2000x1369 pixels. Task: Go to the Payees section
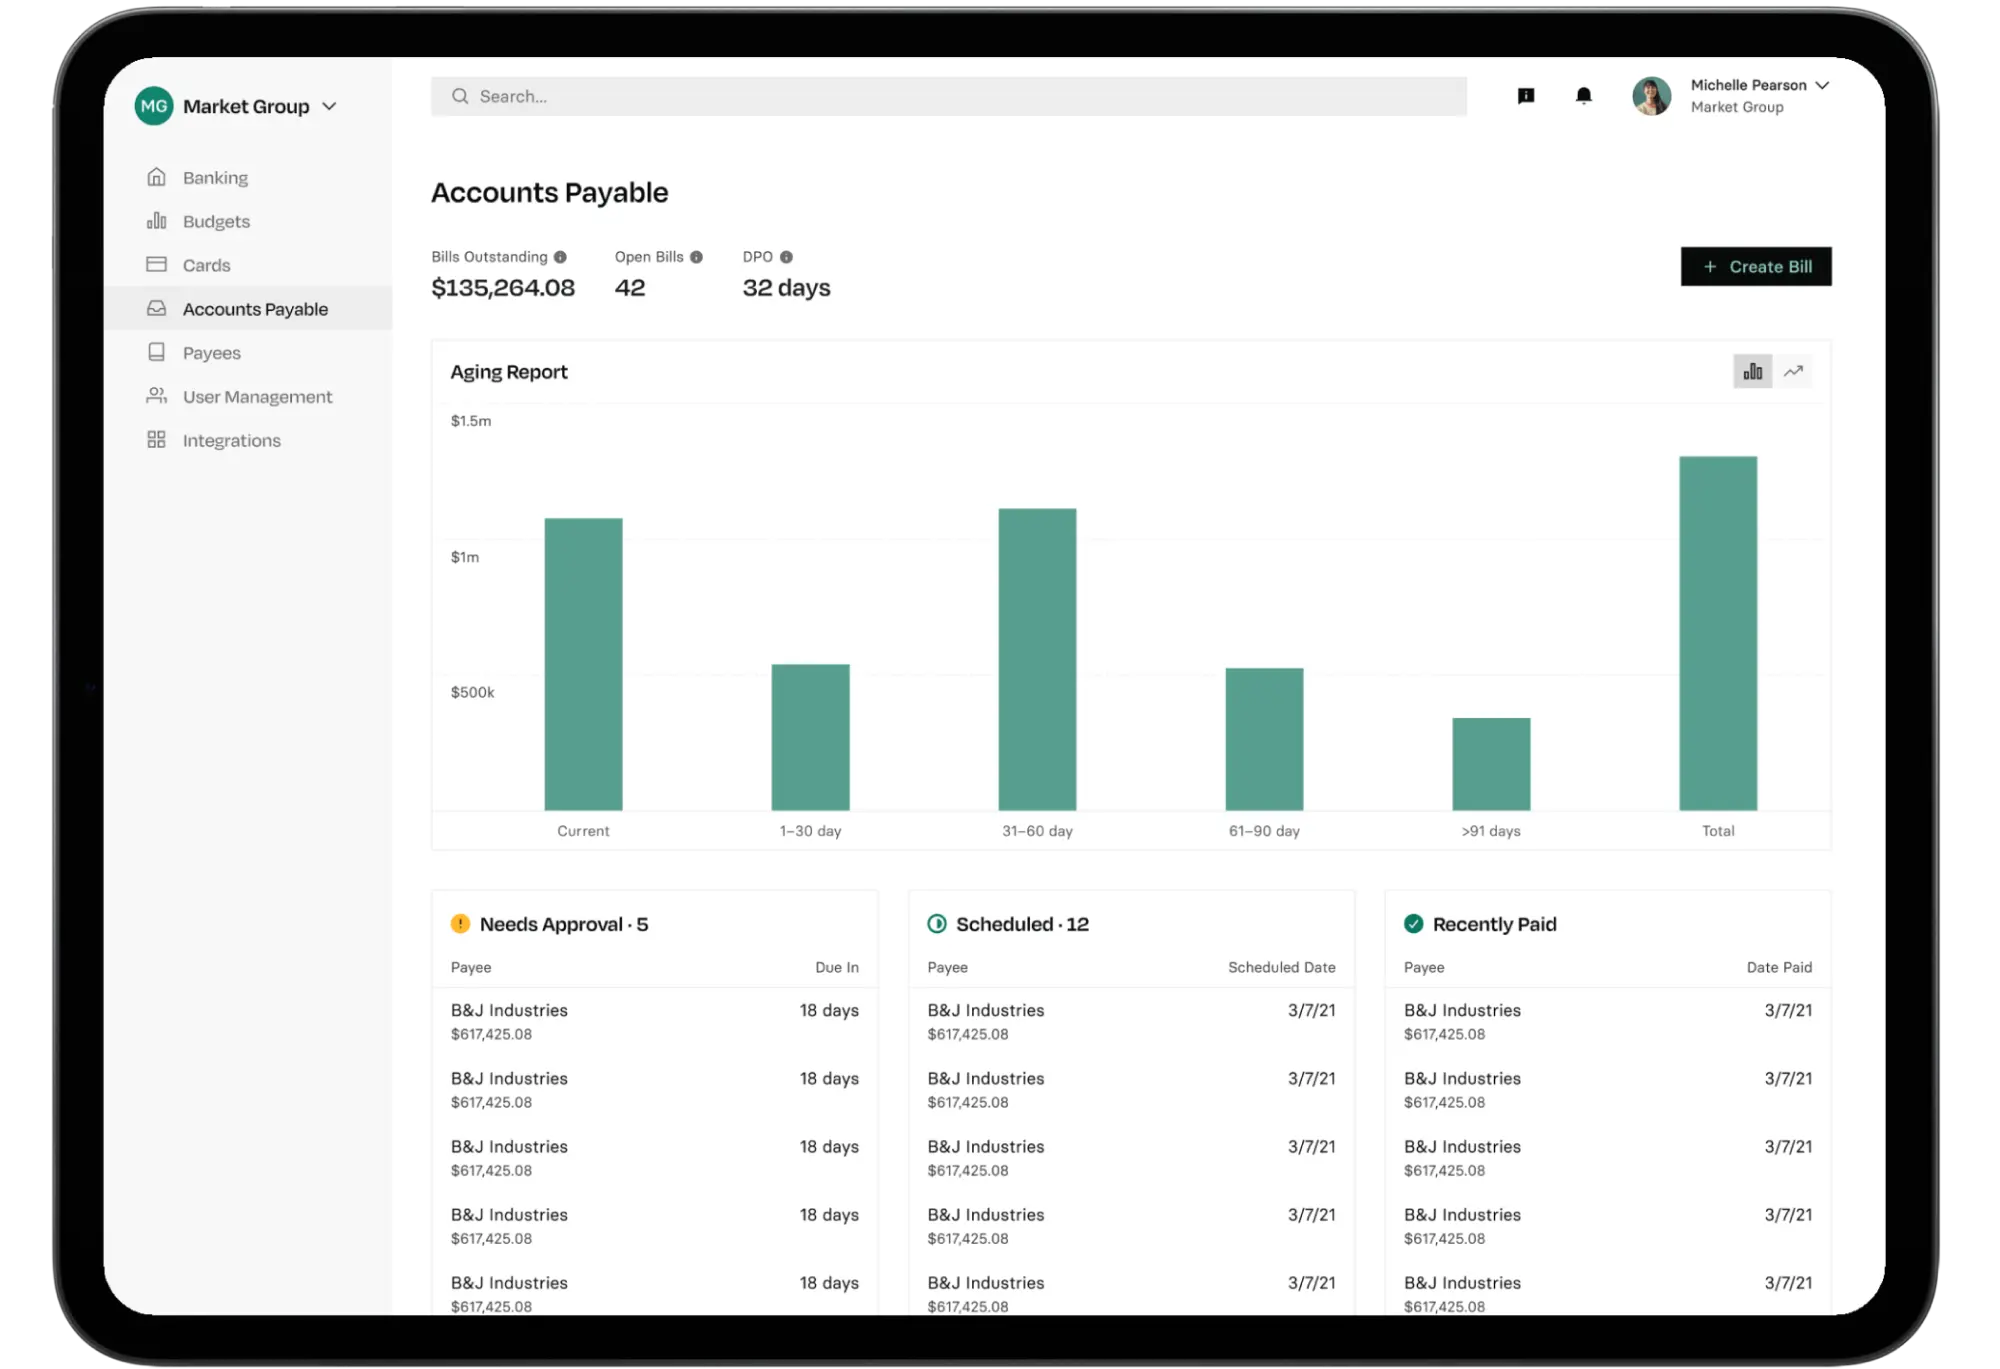[211, 353]
